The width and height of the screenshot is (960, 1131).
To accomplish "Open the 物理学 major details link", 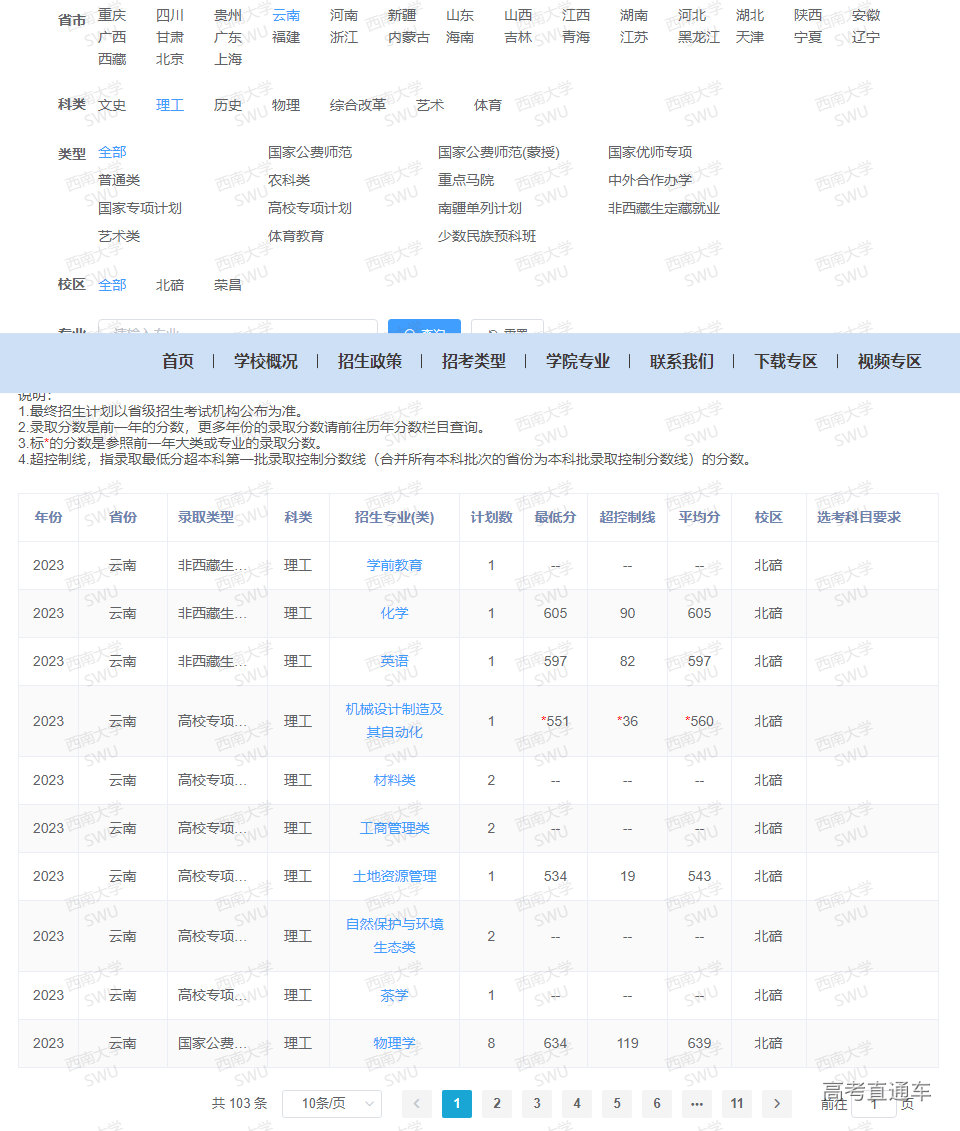I will [x=394, y=1043].
